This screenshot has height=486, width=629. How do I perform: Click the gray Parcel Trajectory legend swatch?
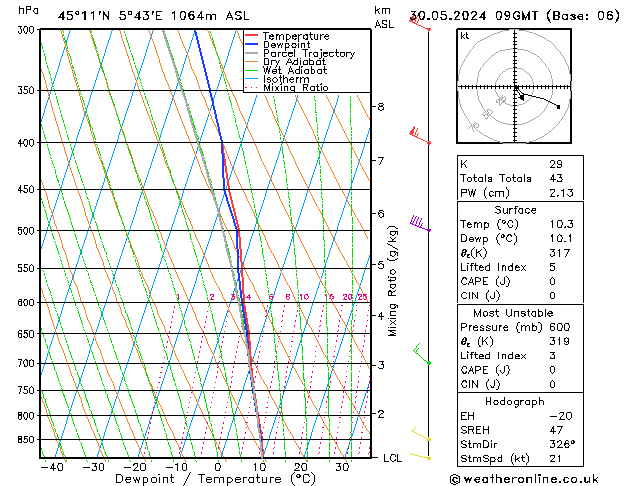(x=251, y=53)
